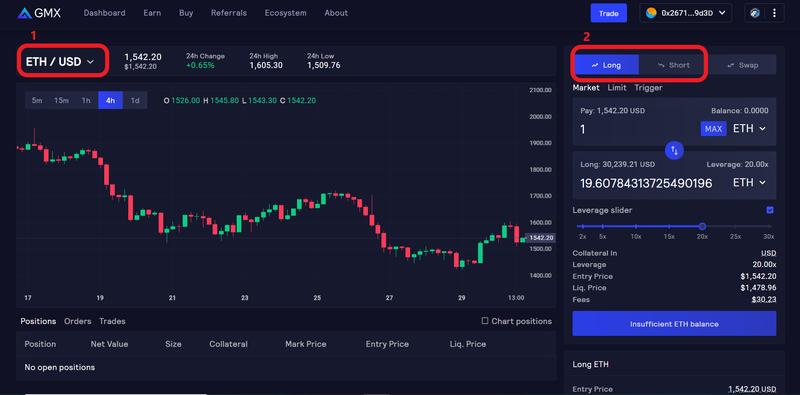Go to the Dashboard page
The image size is (800, 395).
tap(105, 13)
